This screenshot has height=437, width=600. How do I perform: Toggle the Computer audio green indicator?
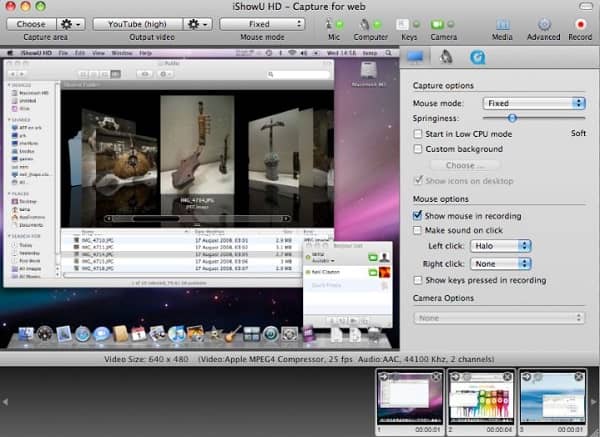coord(377,24)
